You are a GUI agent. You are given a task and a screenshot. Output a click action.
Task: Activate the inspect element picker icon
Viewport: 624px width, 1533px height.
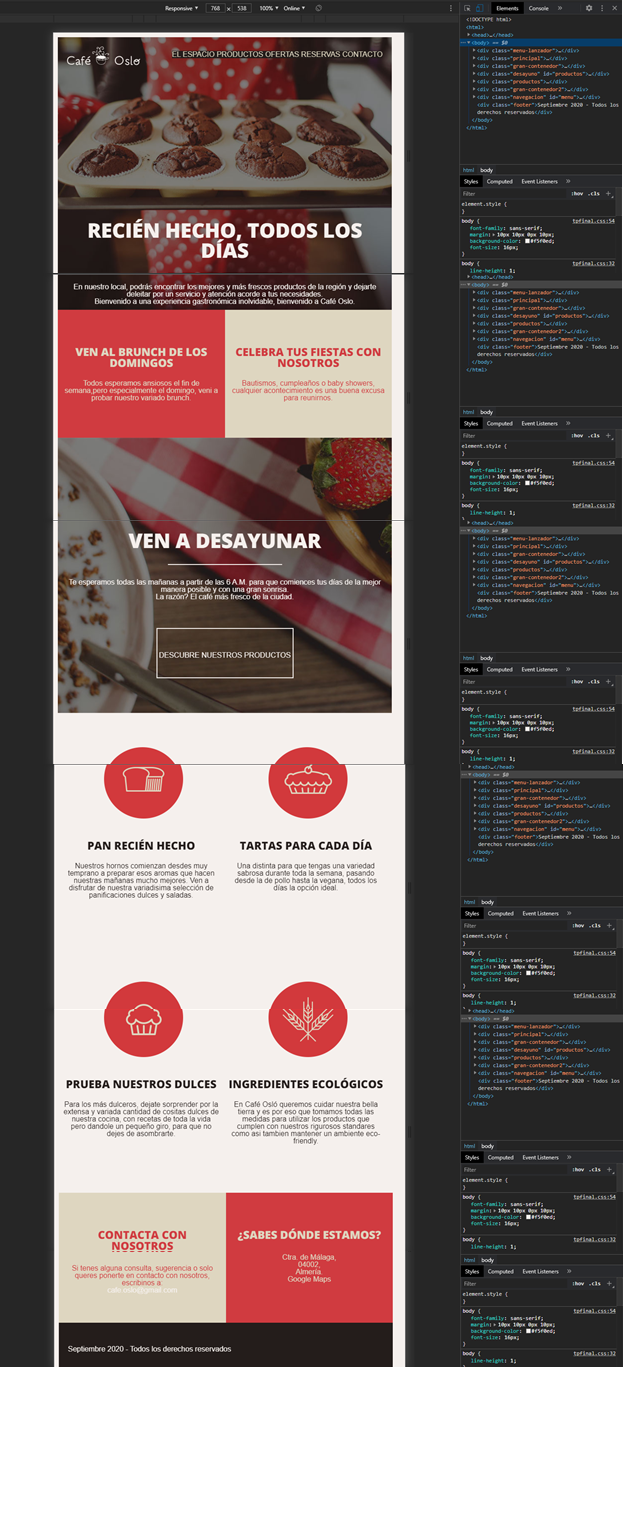467,8
